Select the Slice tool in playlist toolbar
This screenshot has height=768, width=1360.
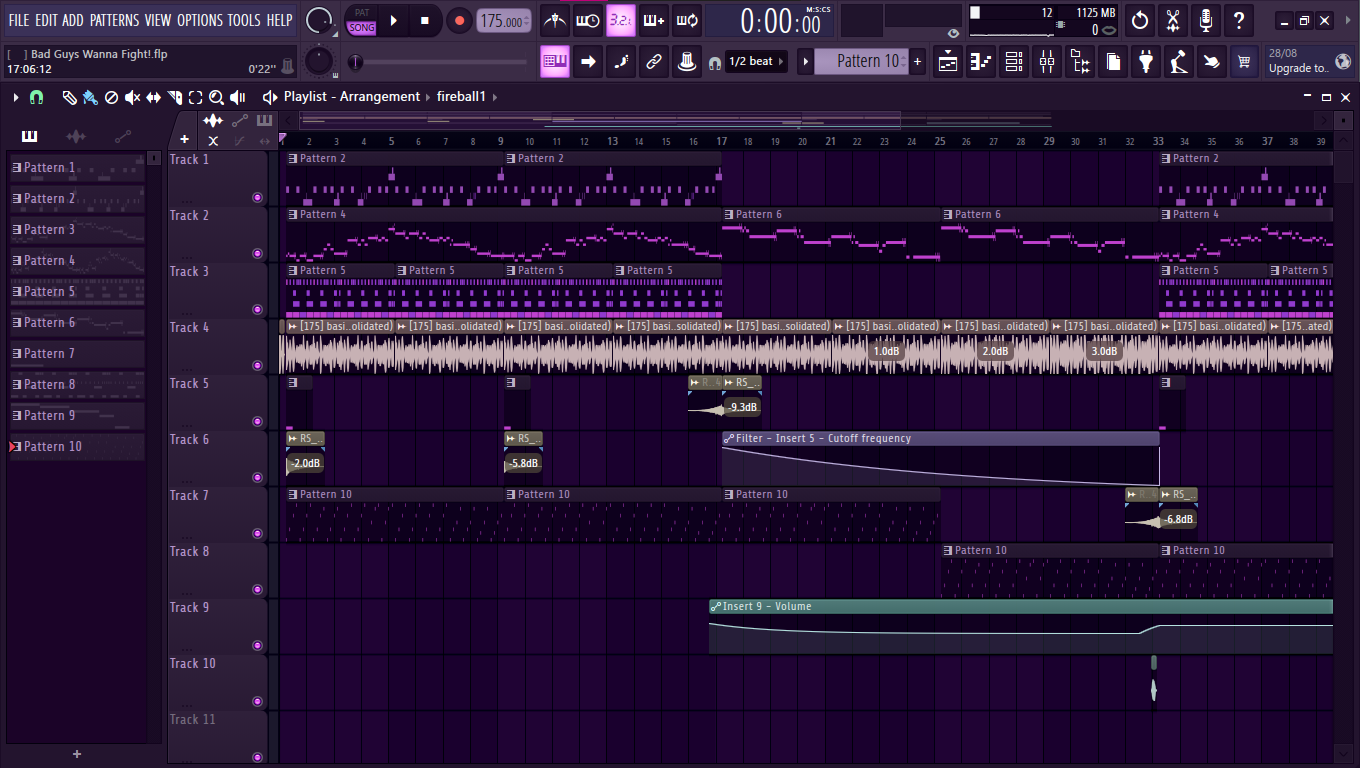click(x=174, y=97)
